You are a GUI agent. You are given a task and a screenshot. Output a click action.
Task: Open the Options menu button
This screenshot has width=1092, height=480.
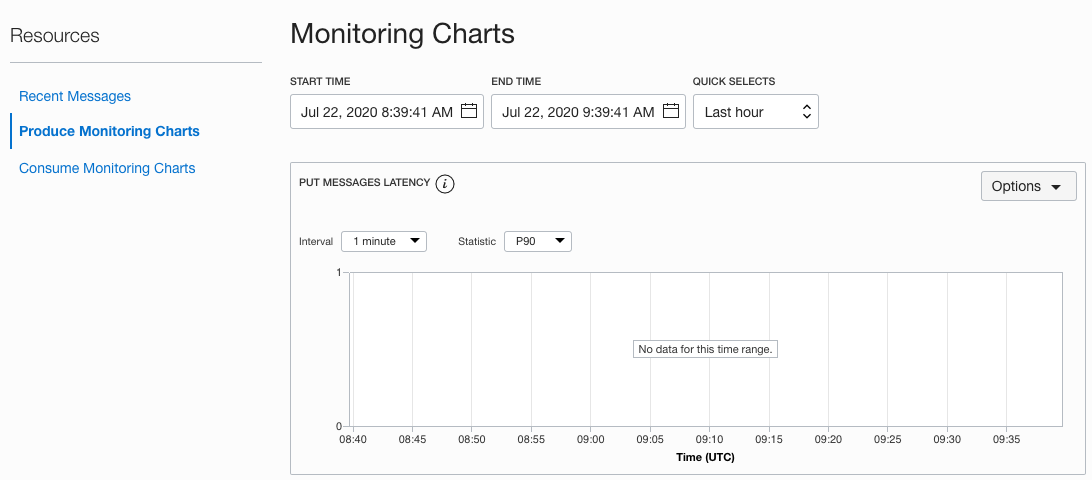pos(1028,186)
